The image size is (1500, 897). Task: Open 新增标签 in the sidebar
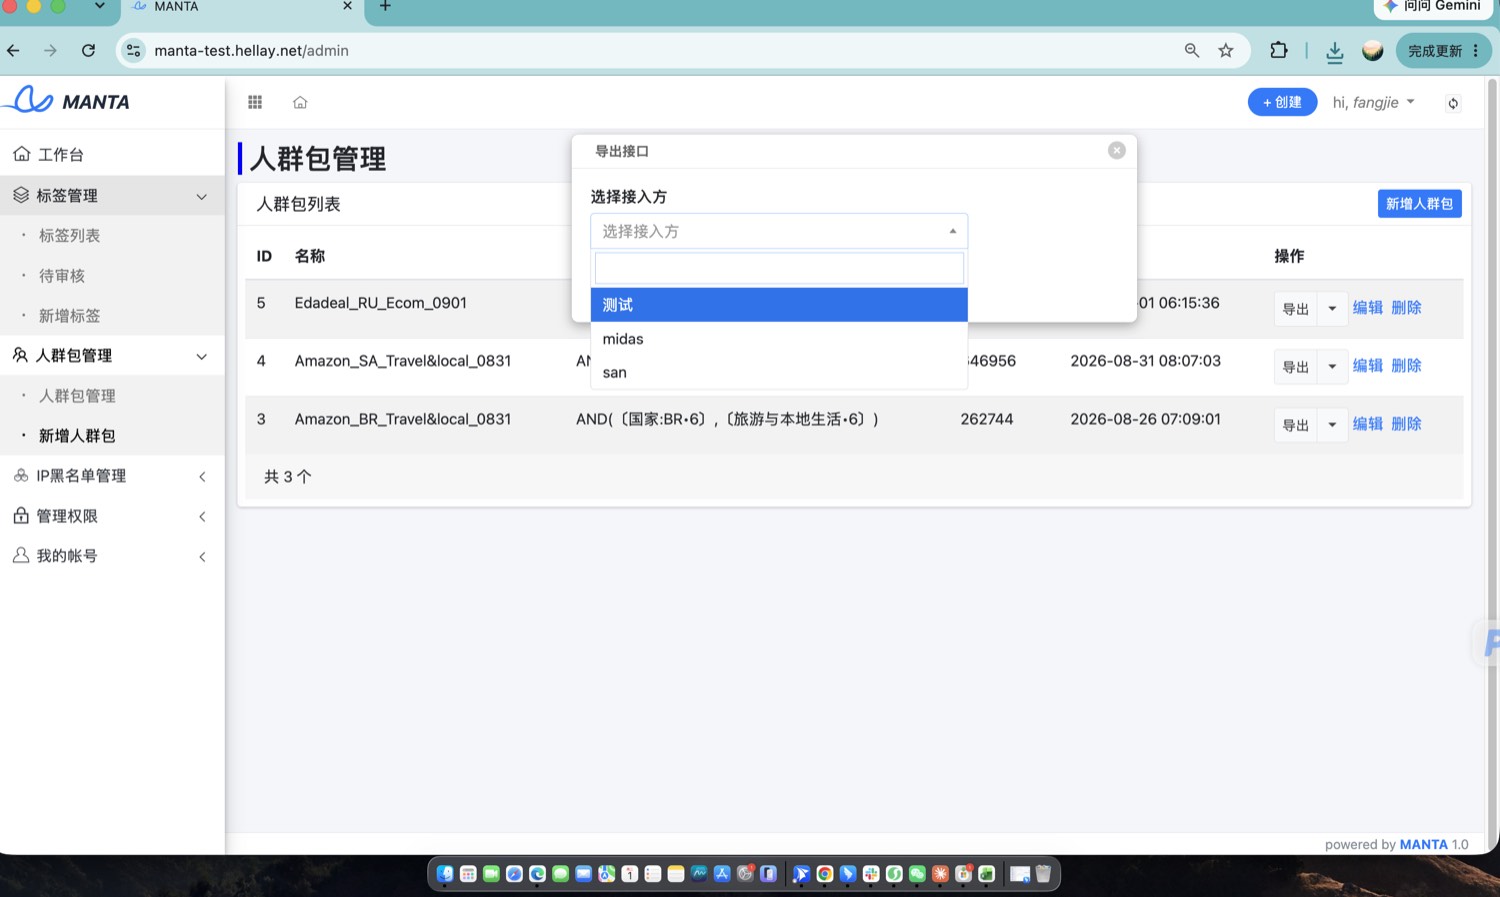69,316
